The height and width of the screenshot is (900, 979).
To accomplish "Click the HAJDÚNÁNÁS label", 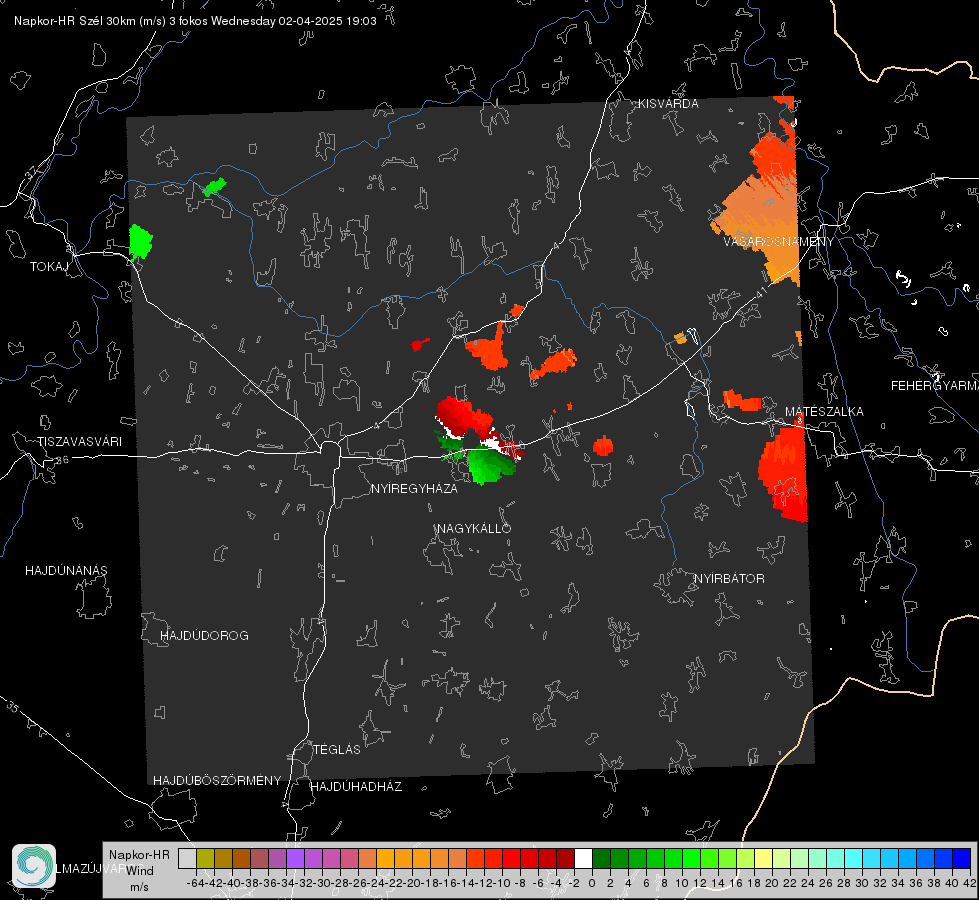I will coord(66,571).
